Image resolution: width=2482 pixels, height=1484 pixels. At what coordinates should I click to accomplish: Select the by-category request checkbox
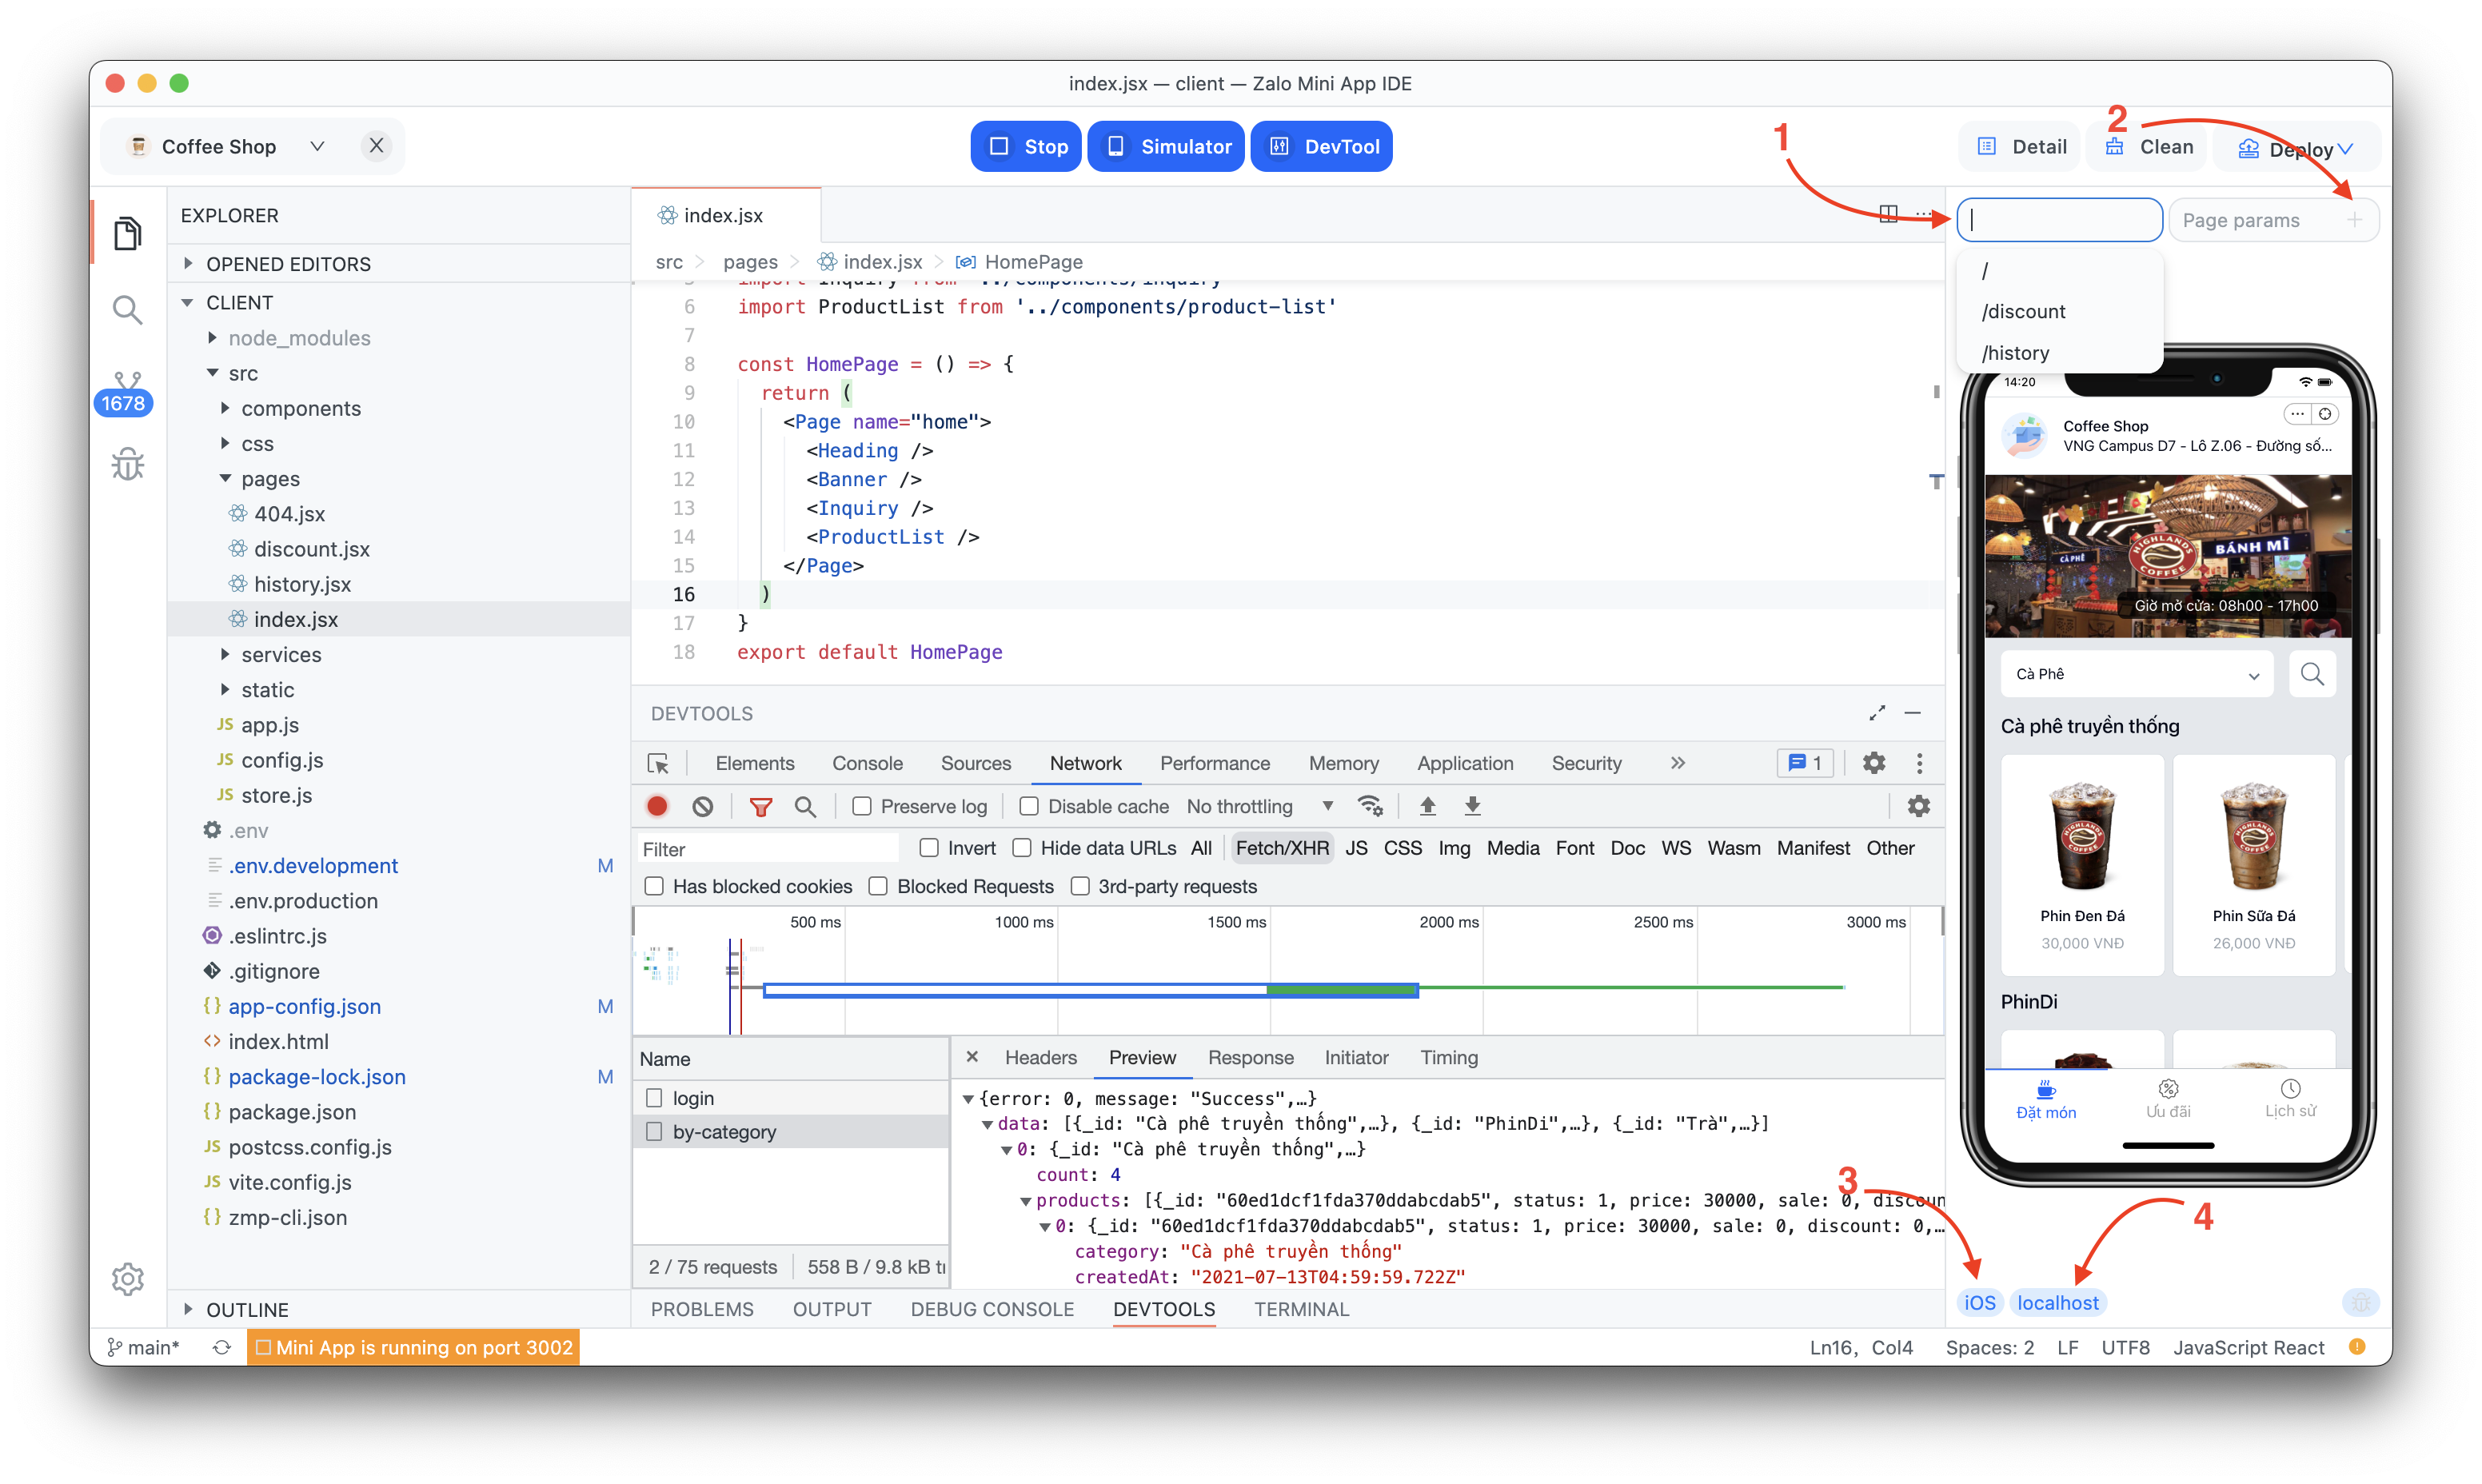[x=654, y=1132]
